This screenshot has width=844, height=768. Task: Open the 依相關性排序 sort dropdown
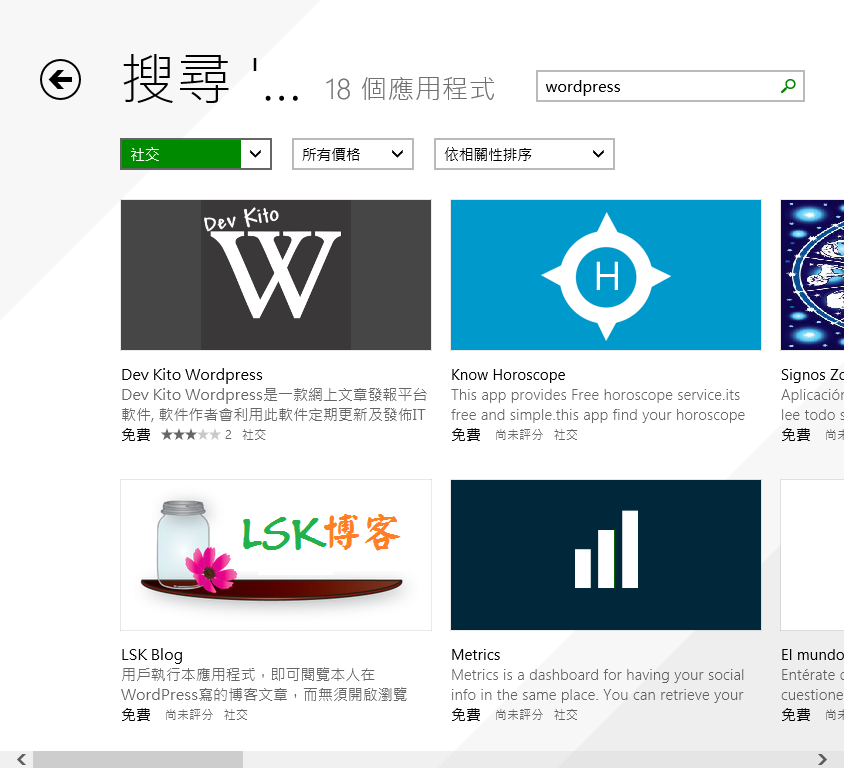pyautogui.click(x=524, y=154)
